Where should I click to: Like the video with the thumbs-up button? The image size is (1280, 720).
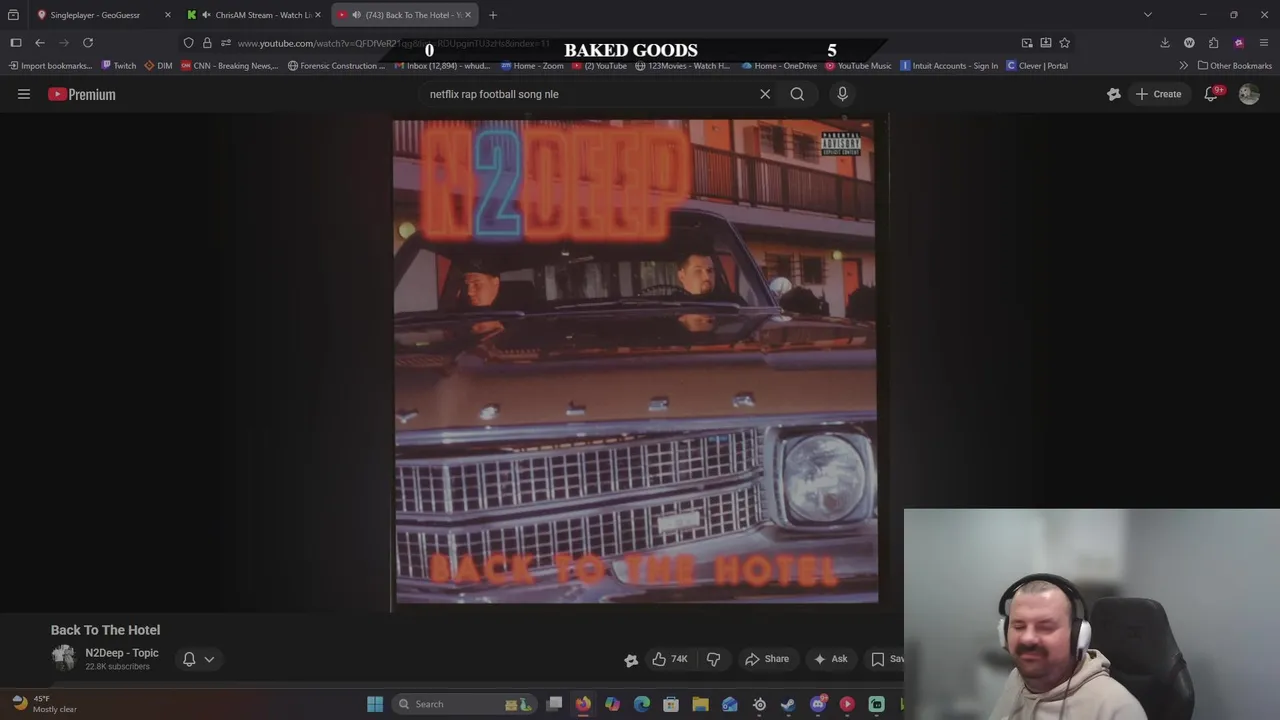(x=669, y=659)
